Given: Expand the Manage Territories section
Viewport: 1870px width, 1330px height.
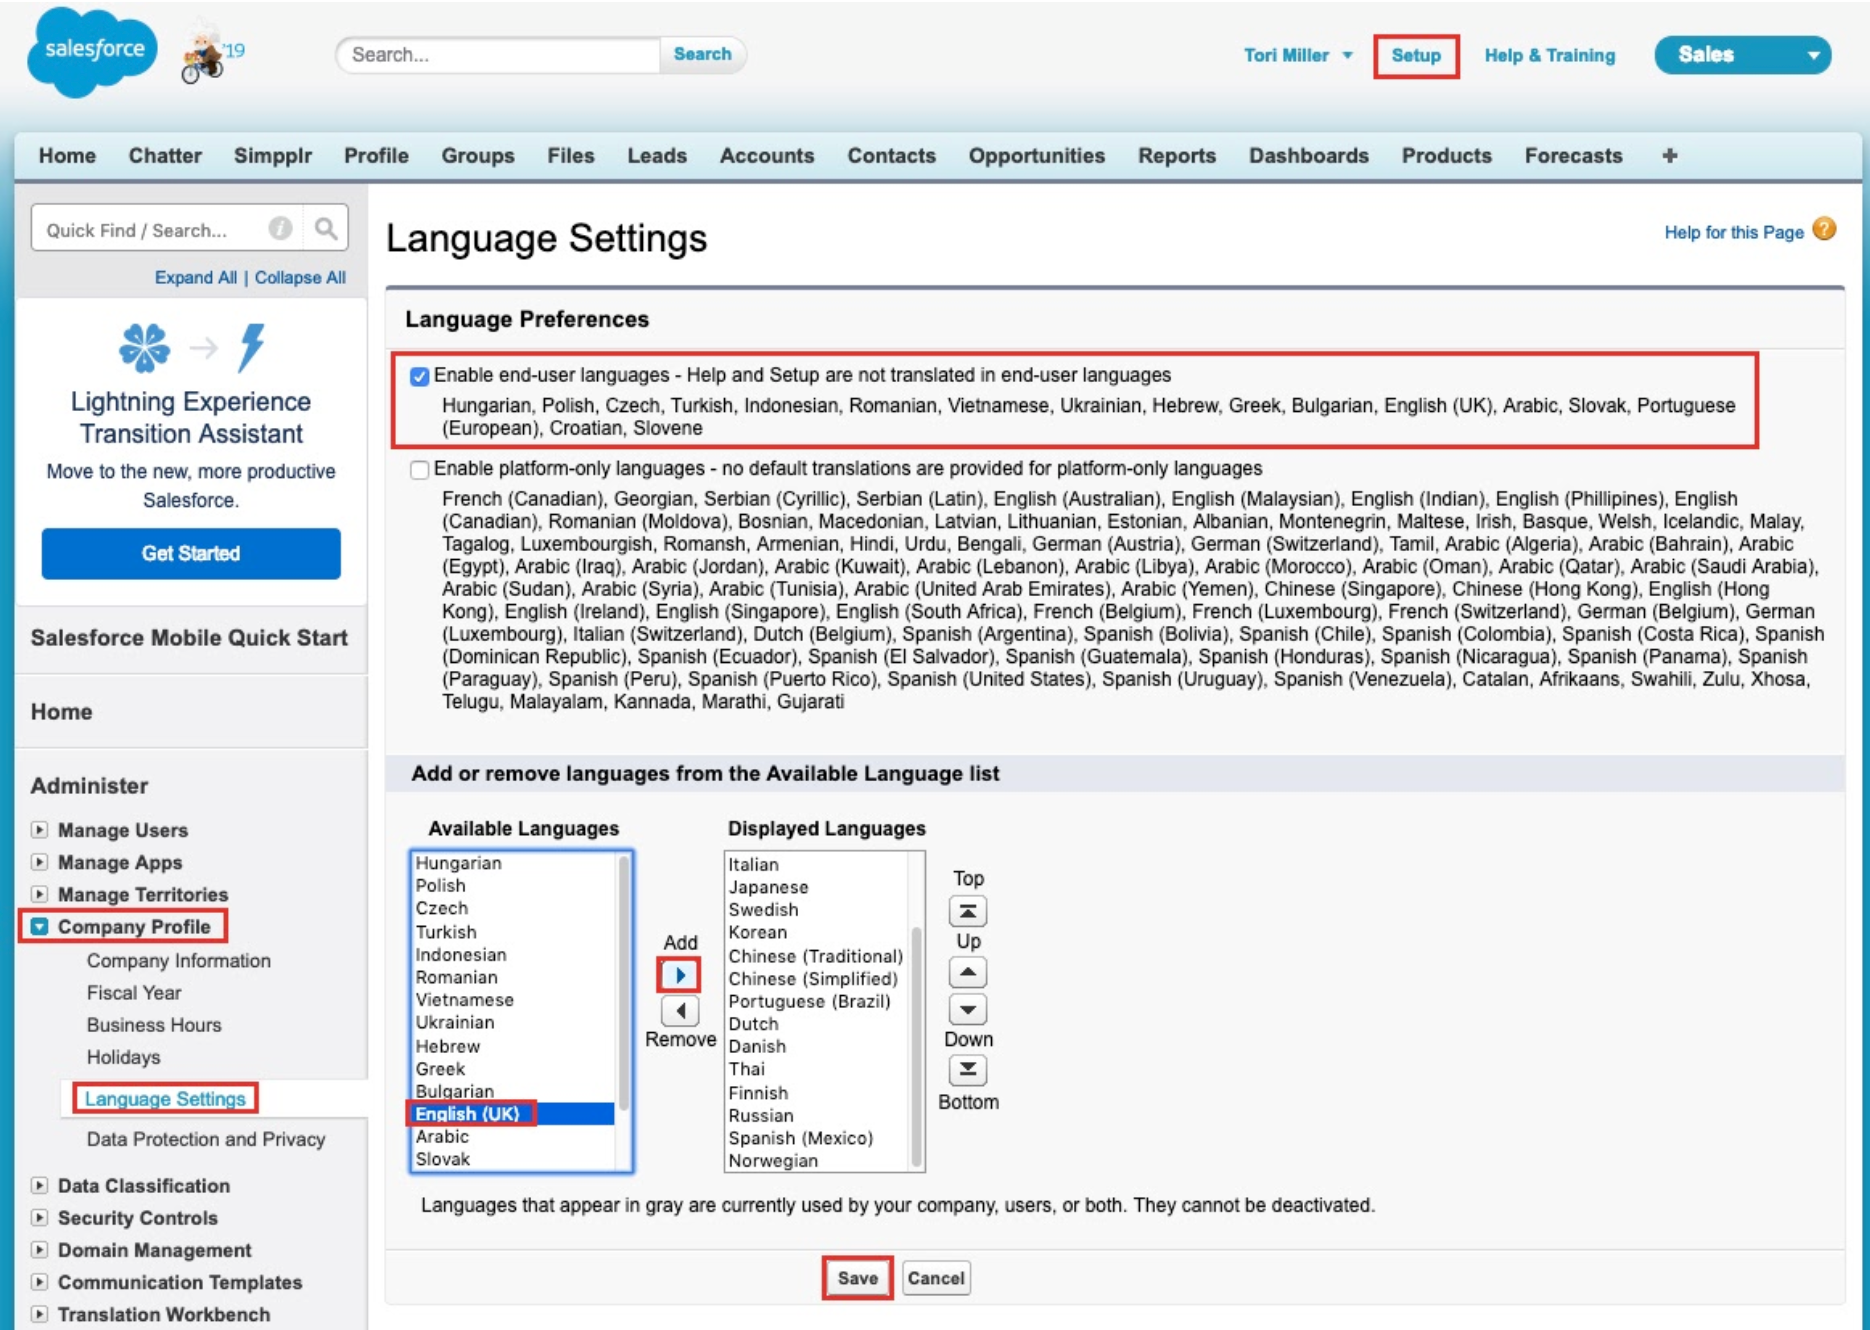Looking at the screenshot, I should tap(39, 894).
